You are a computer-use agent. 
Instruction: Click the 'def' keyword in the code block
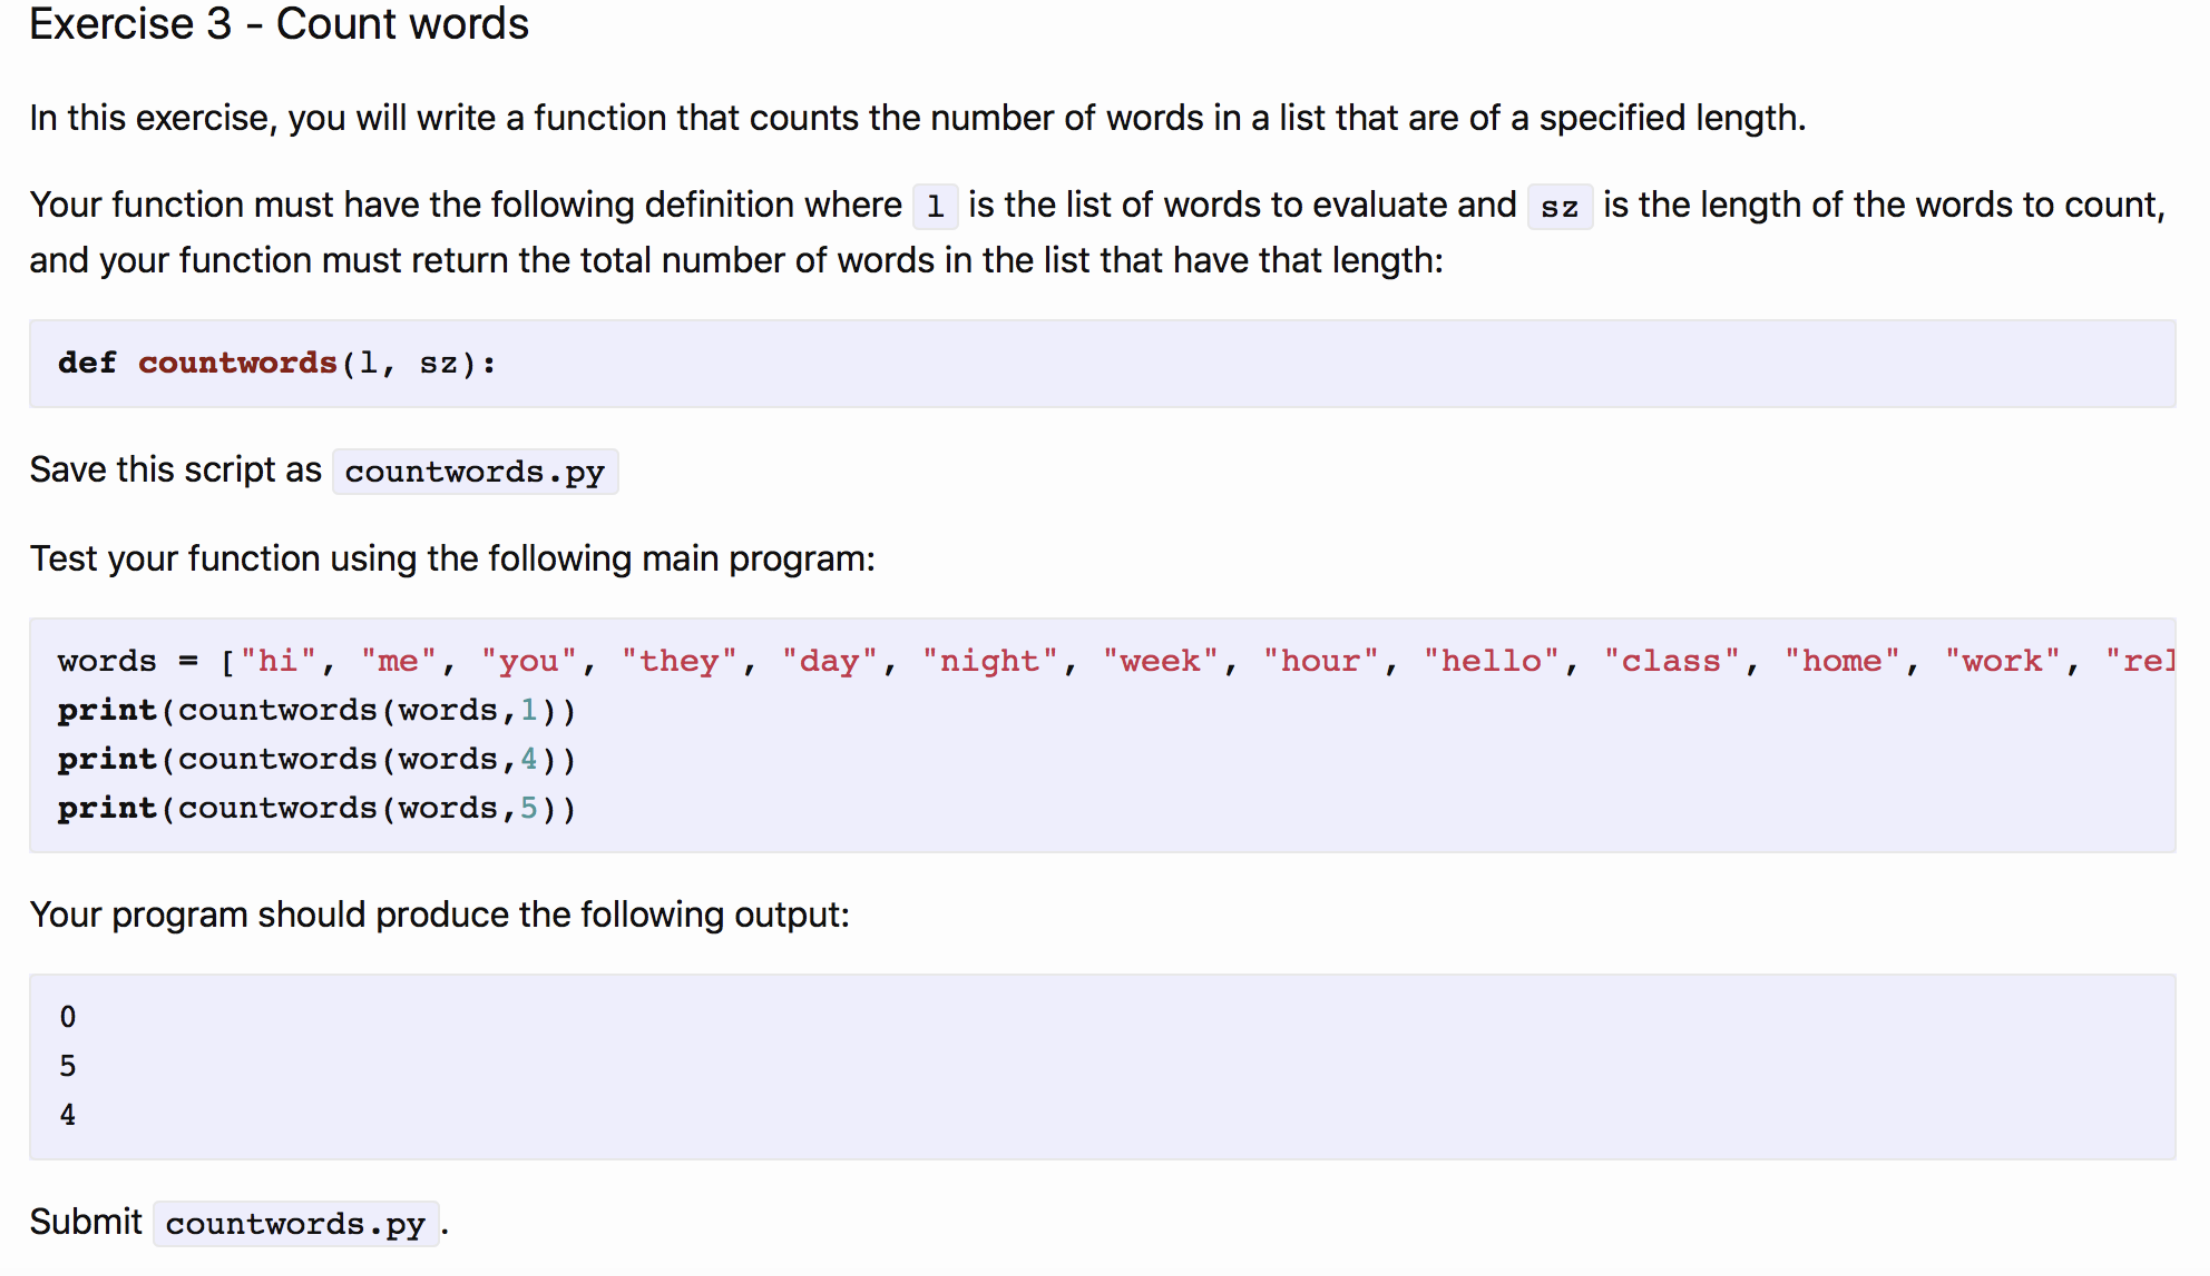pos(87,363)
